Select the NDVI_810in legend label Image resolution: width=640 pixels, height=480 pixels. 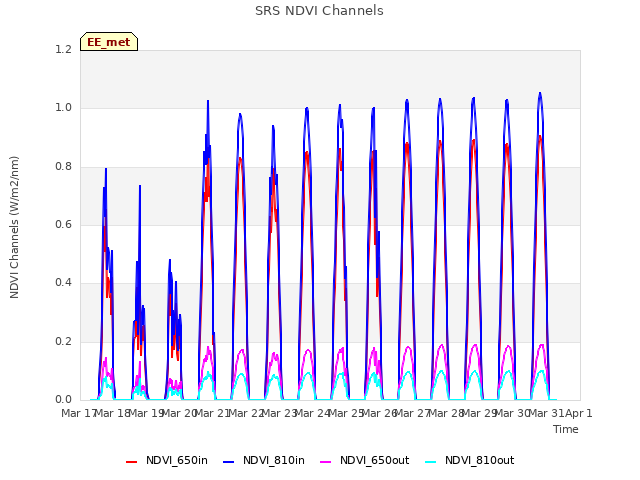[x=274, y=460]
